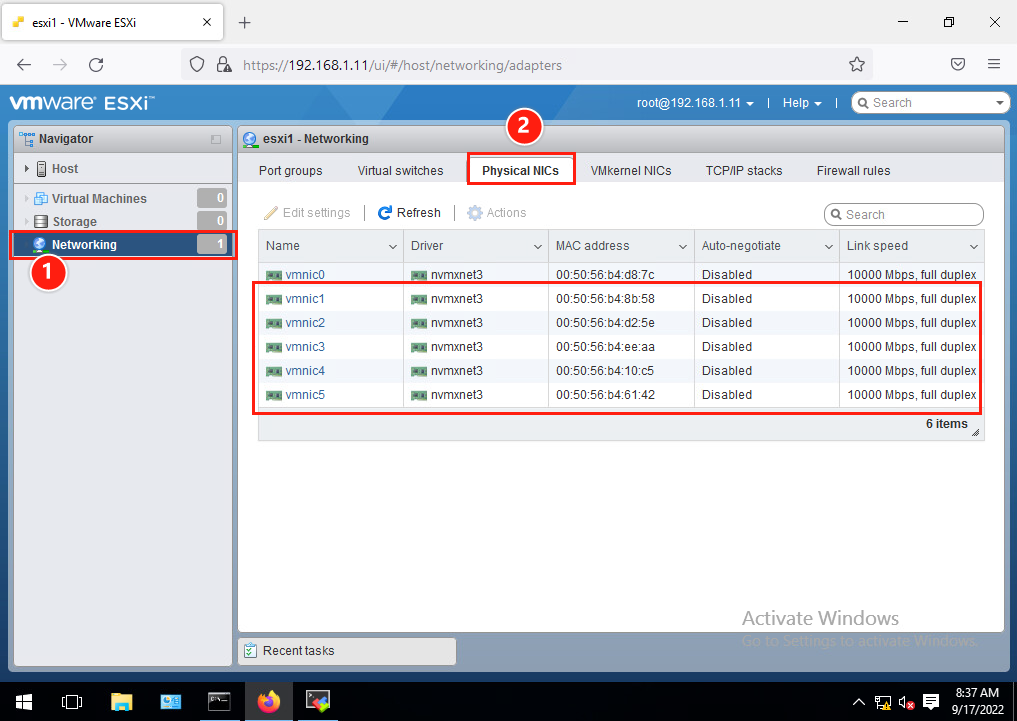Click inside the adapter Search field
This screenshot has height=721, width=1017.
pos(904,214)
